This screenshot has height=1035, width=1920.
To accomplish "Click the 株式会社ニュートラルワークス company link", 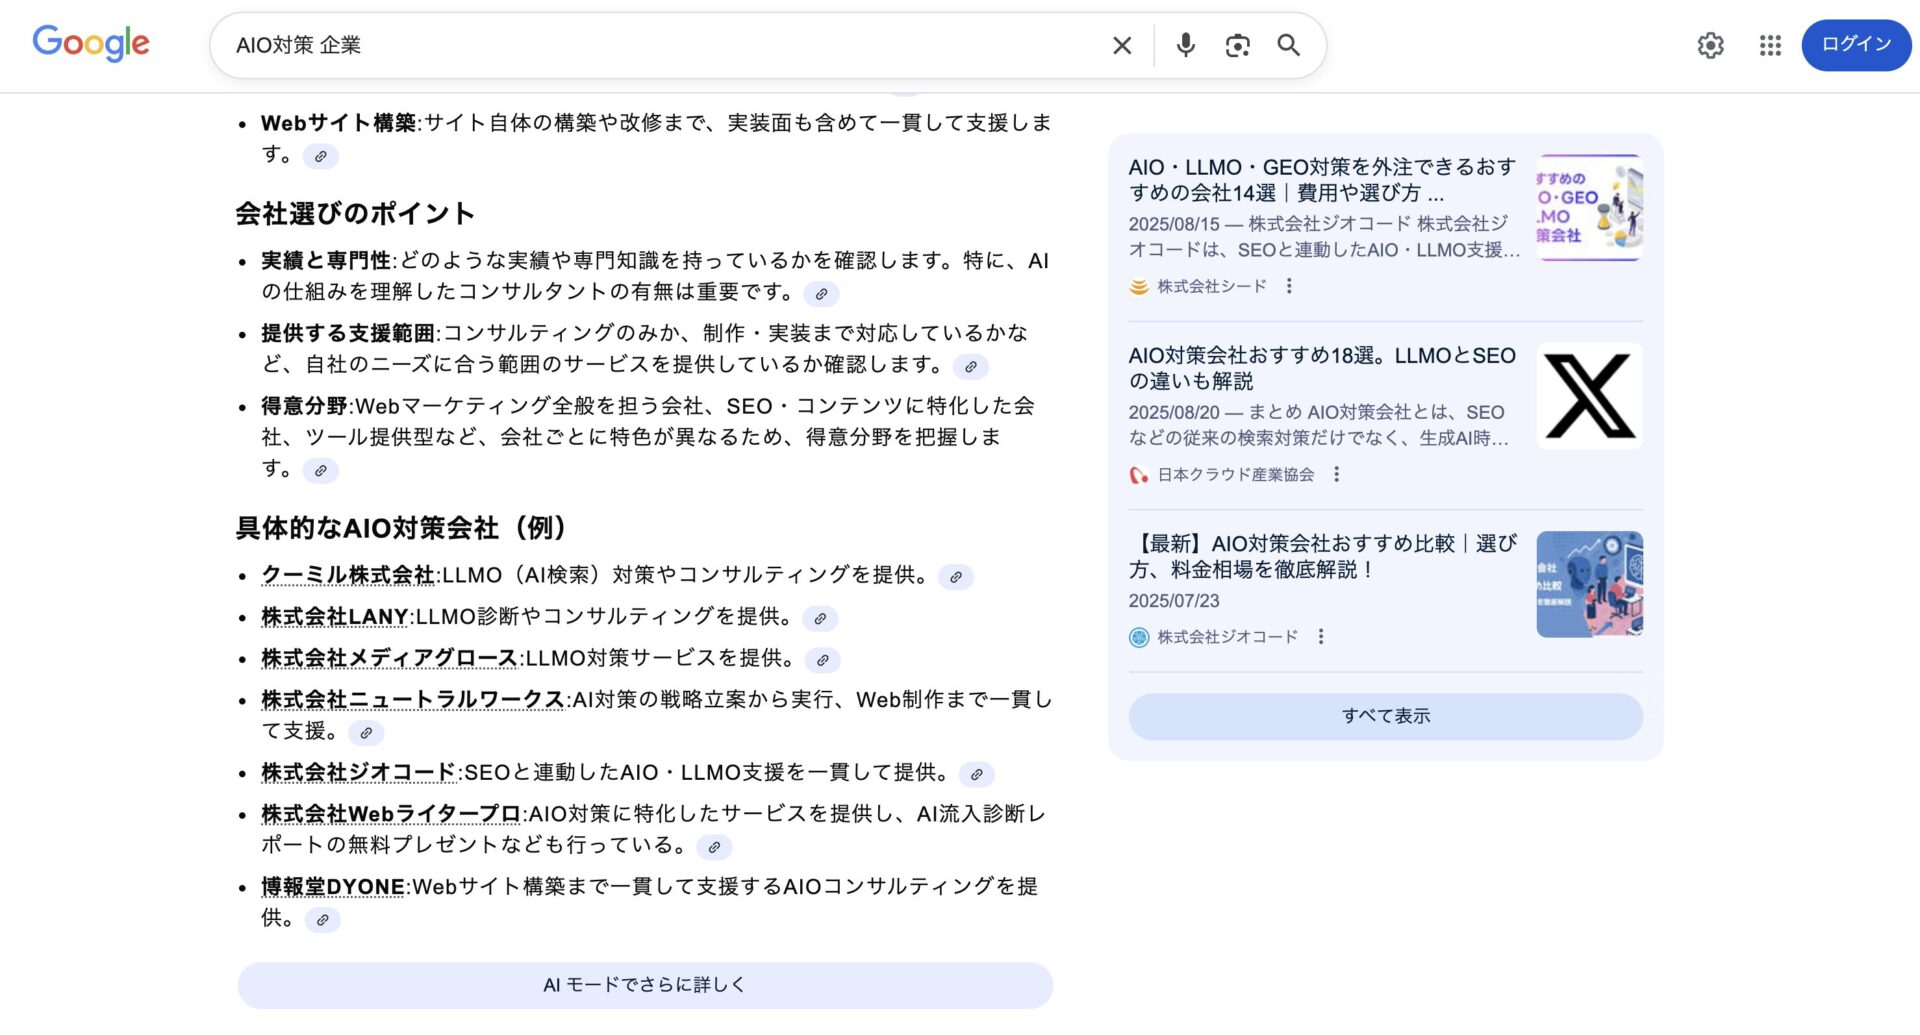I will [413, 700].
